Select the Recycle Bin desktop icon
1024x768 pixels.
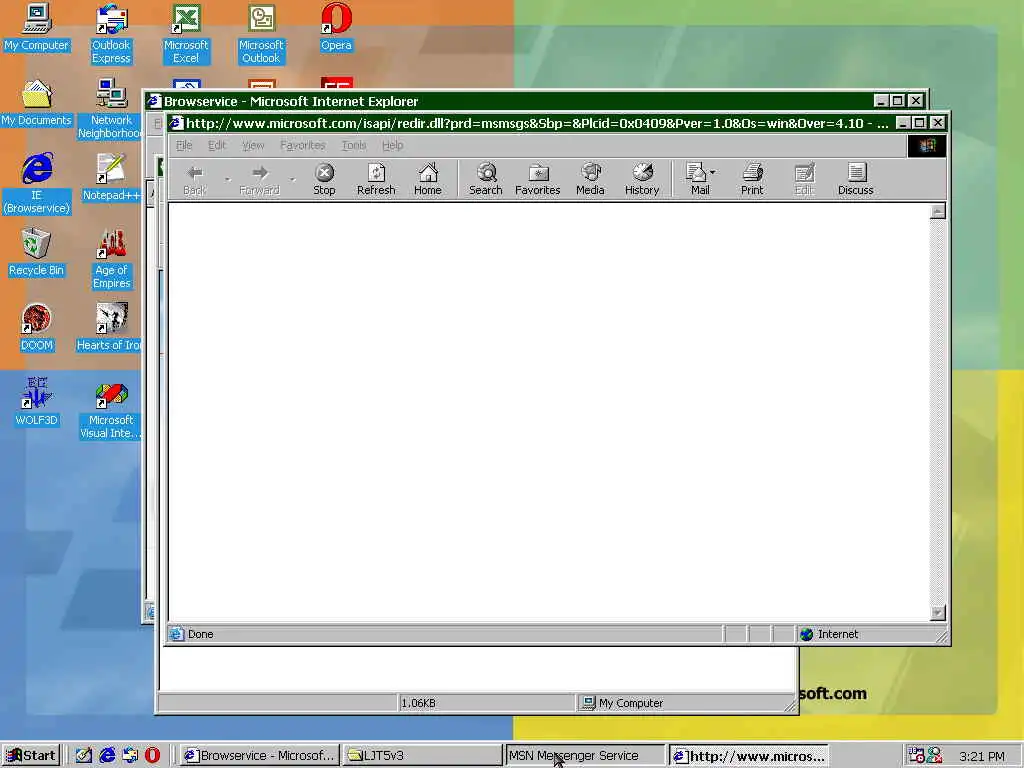click(36, 253)
